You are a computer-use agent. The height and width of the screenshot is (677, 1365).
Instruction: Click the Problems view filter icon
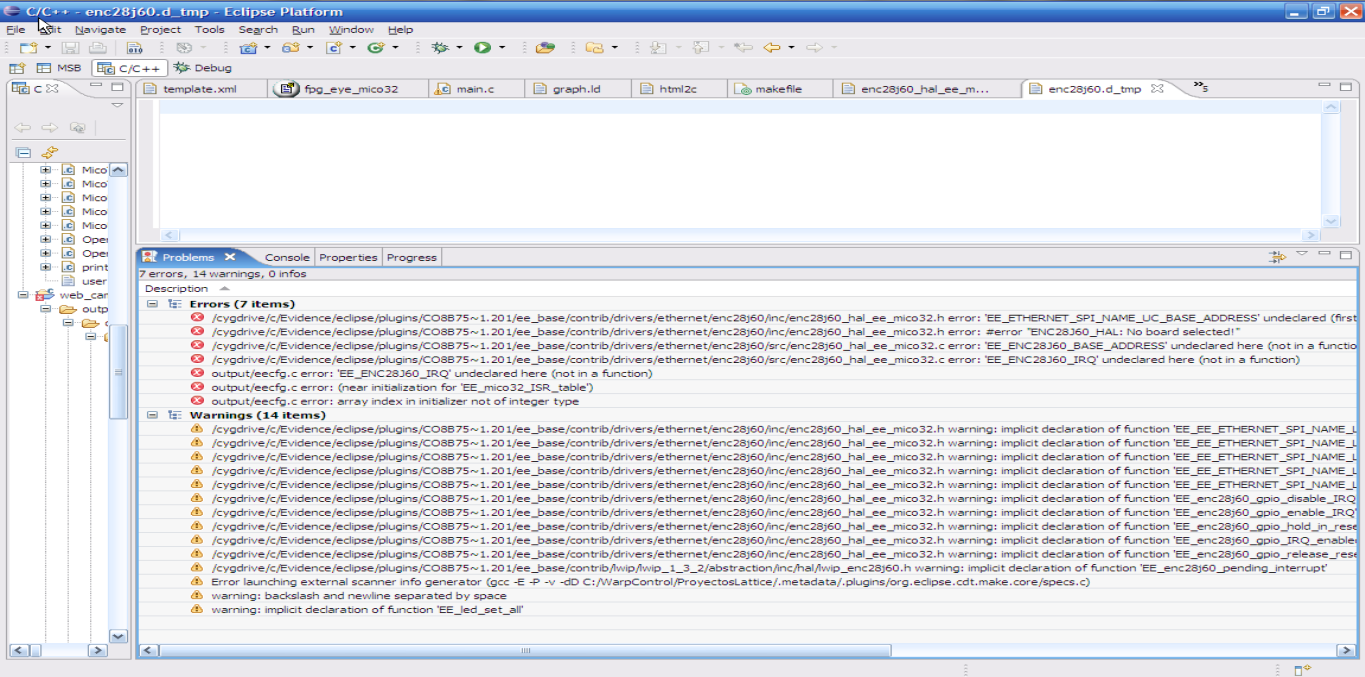1277,257
